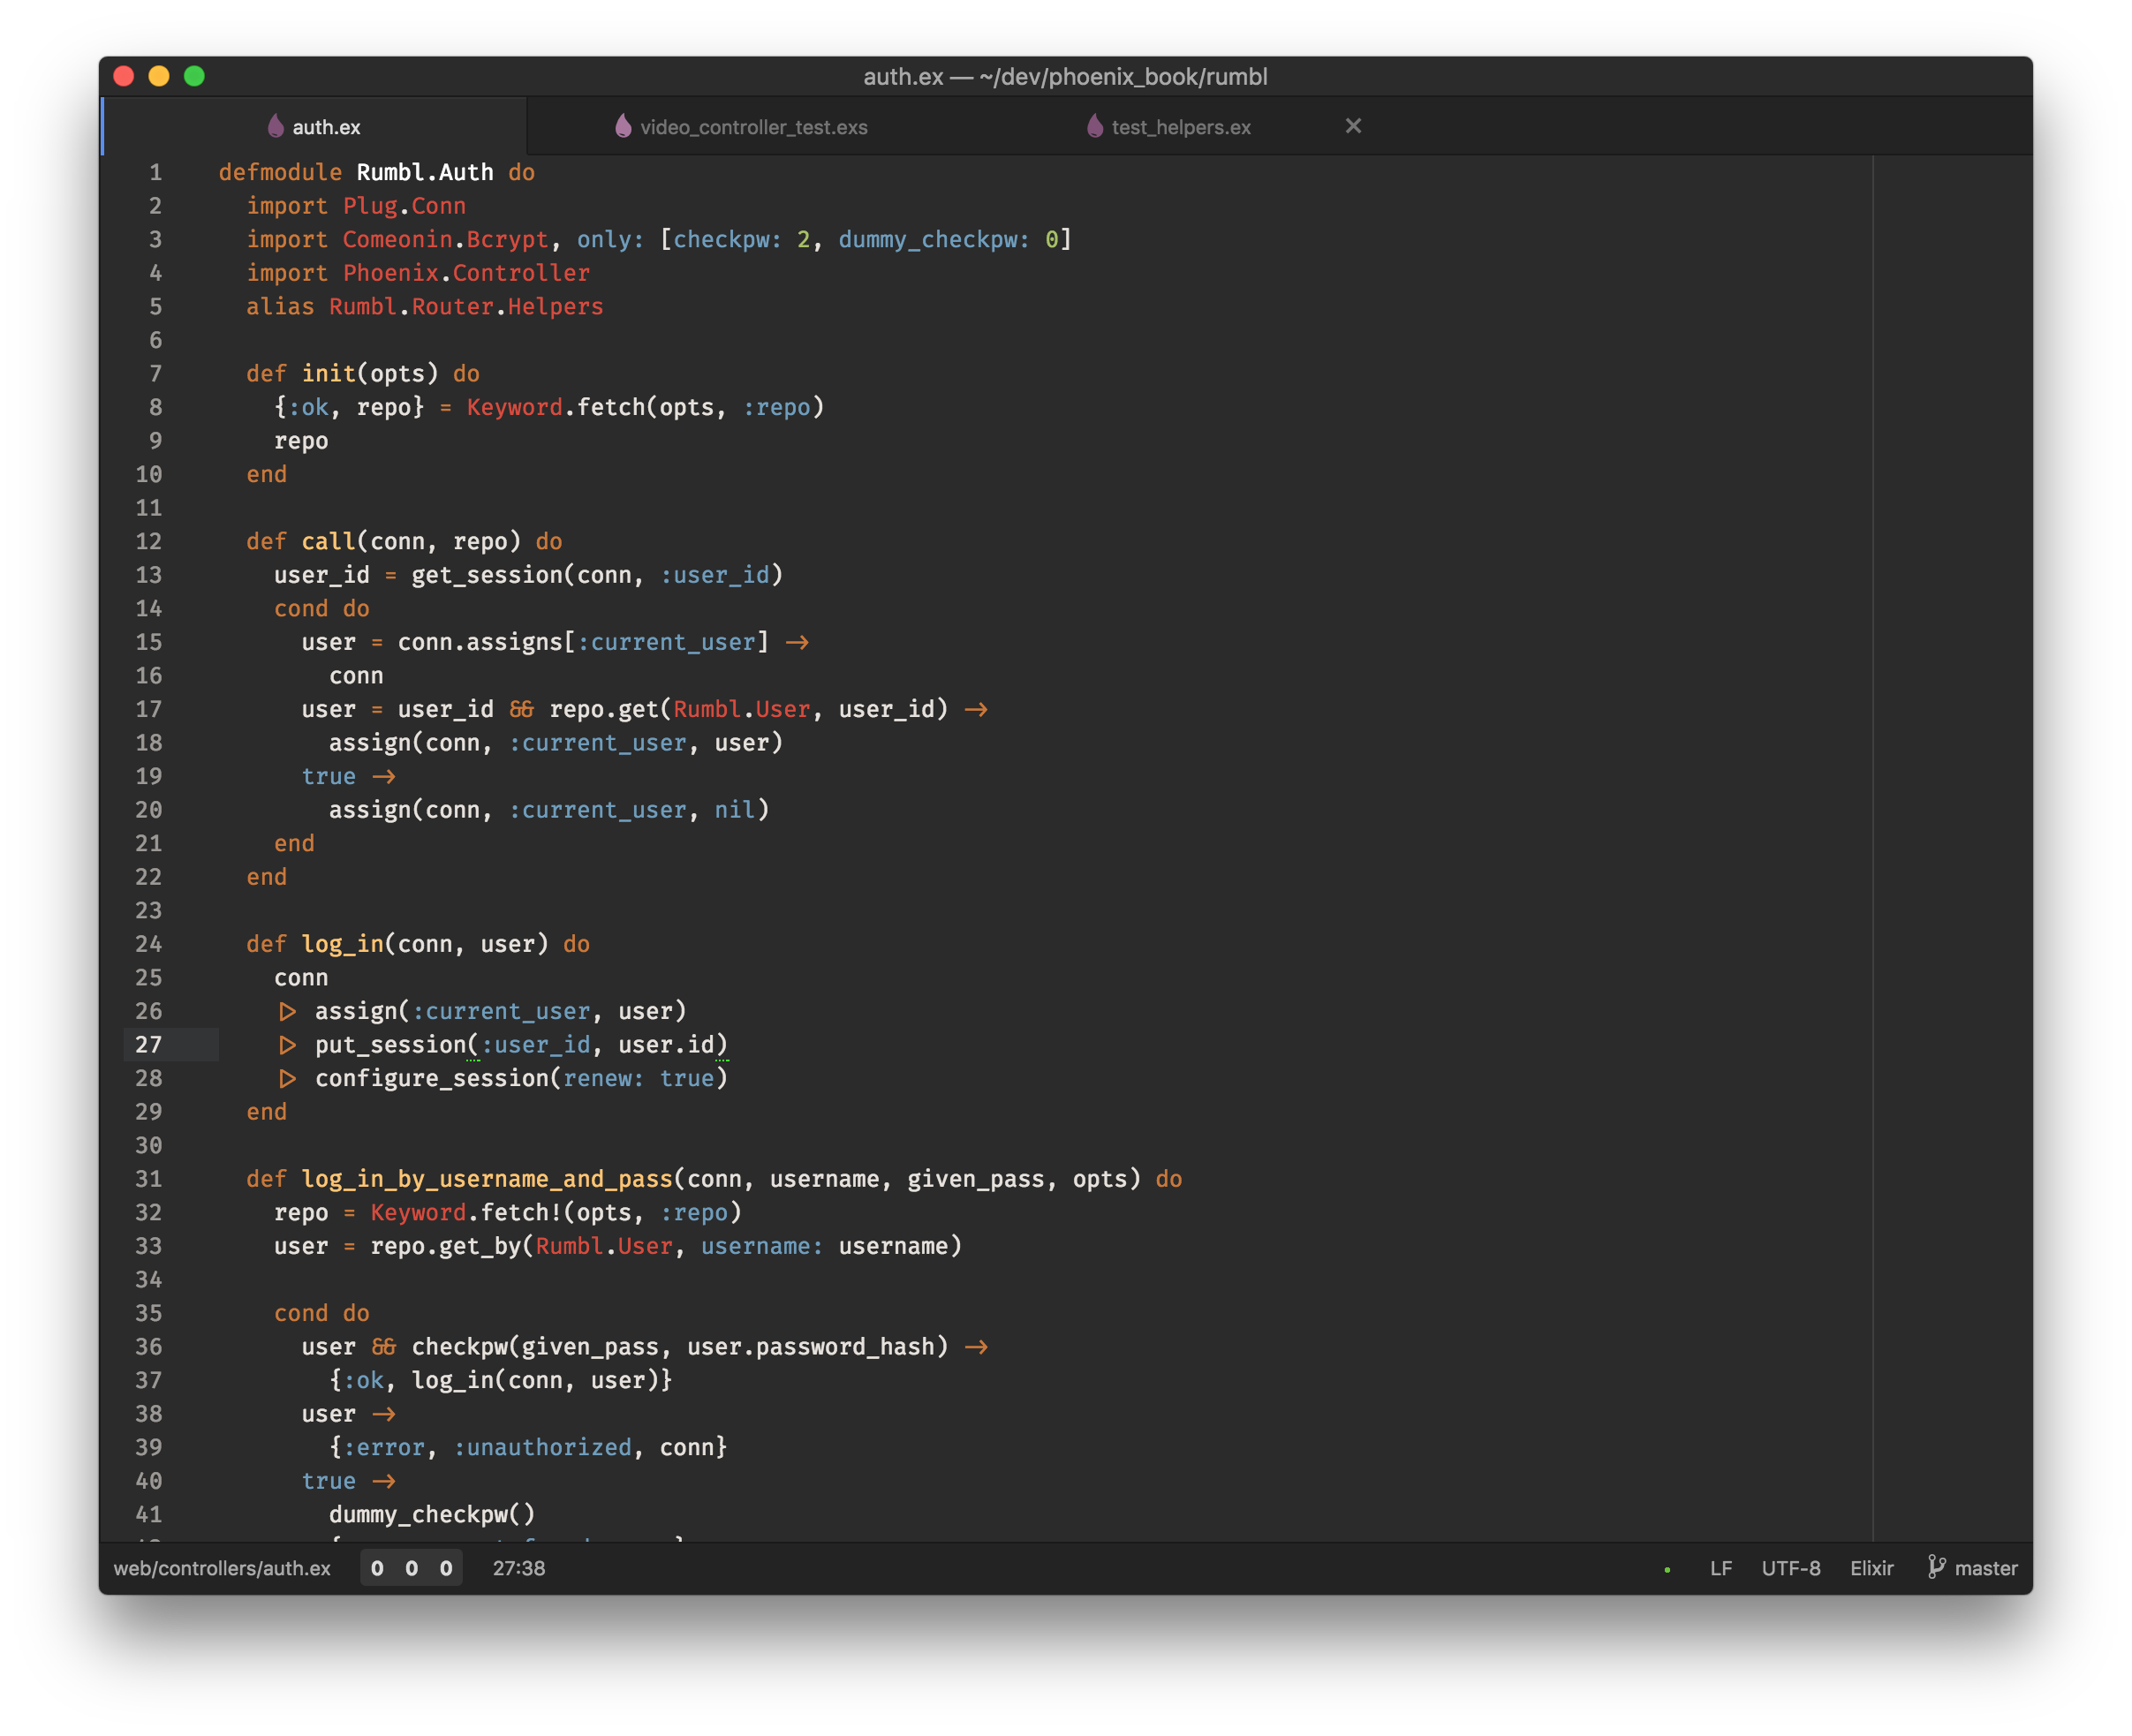
Task: Click the 27:38 cursor position indicator
Action: click(x=519, y=1568)
